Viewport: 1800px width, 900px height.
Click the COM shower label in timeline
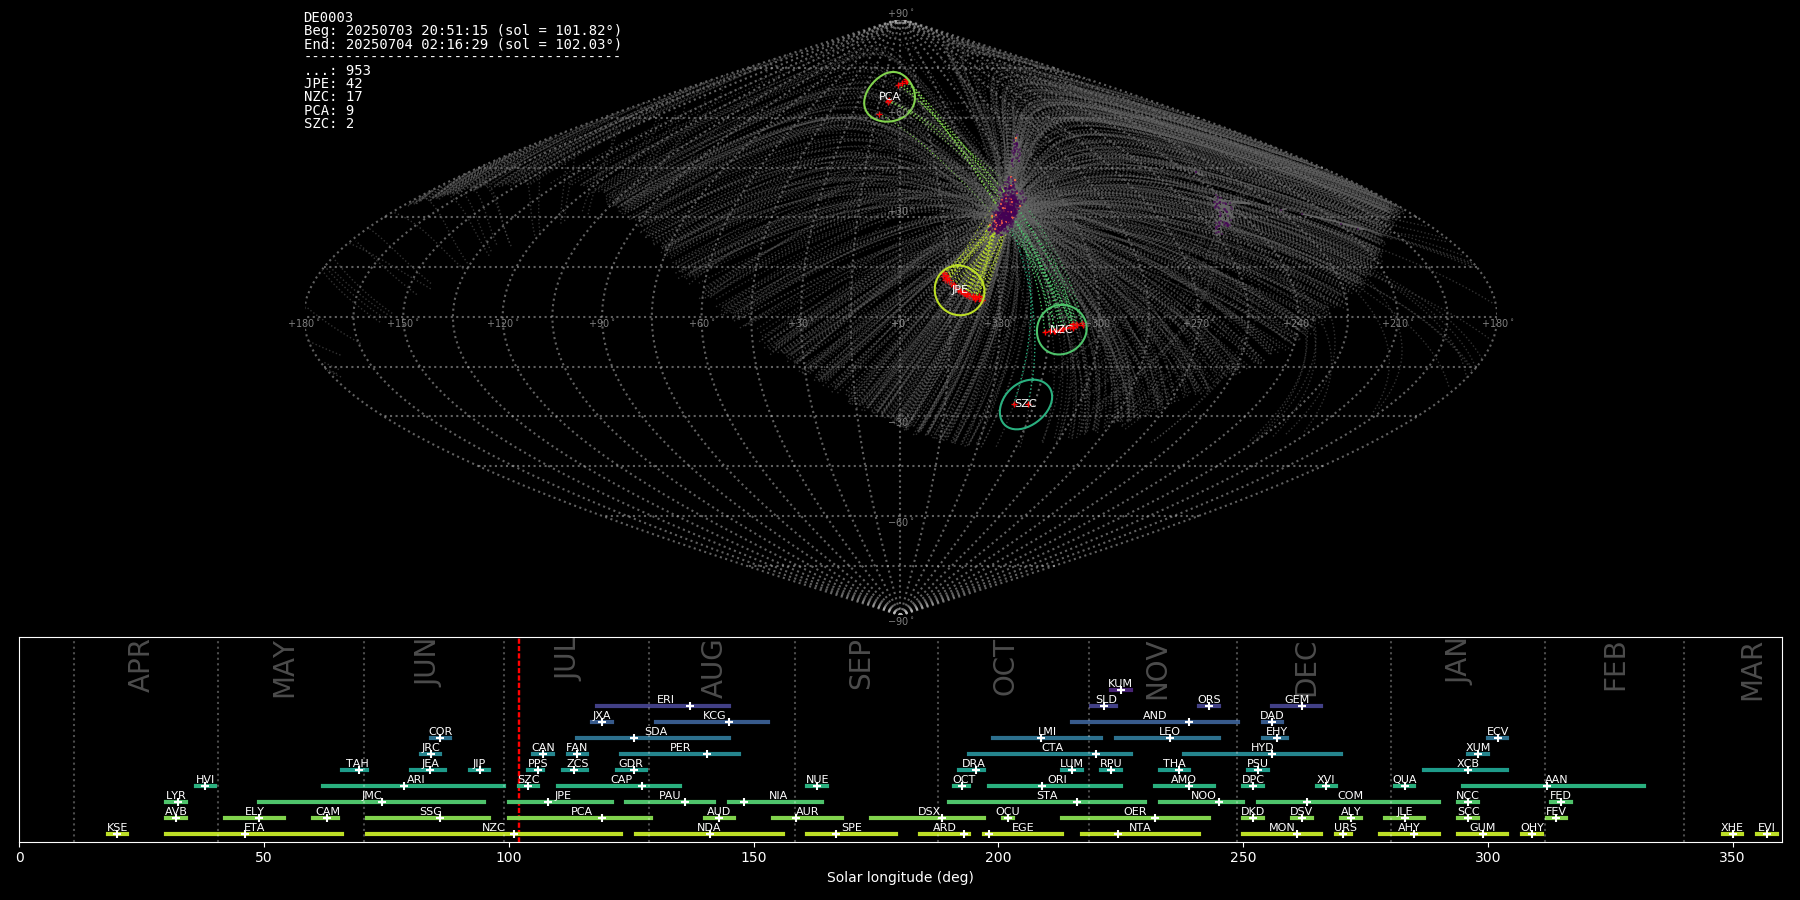pos(1350,795)
